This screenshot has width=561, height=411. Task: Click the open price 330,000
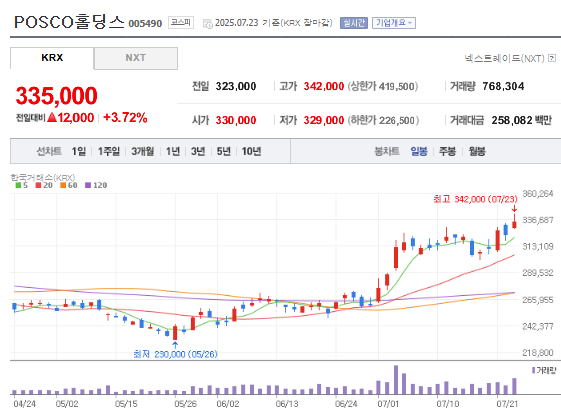click(x=236, y=120)
